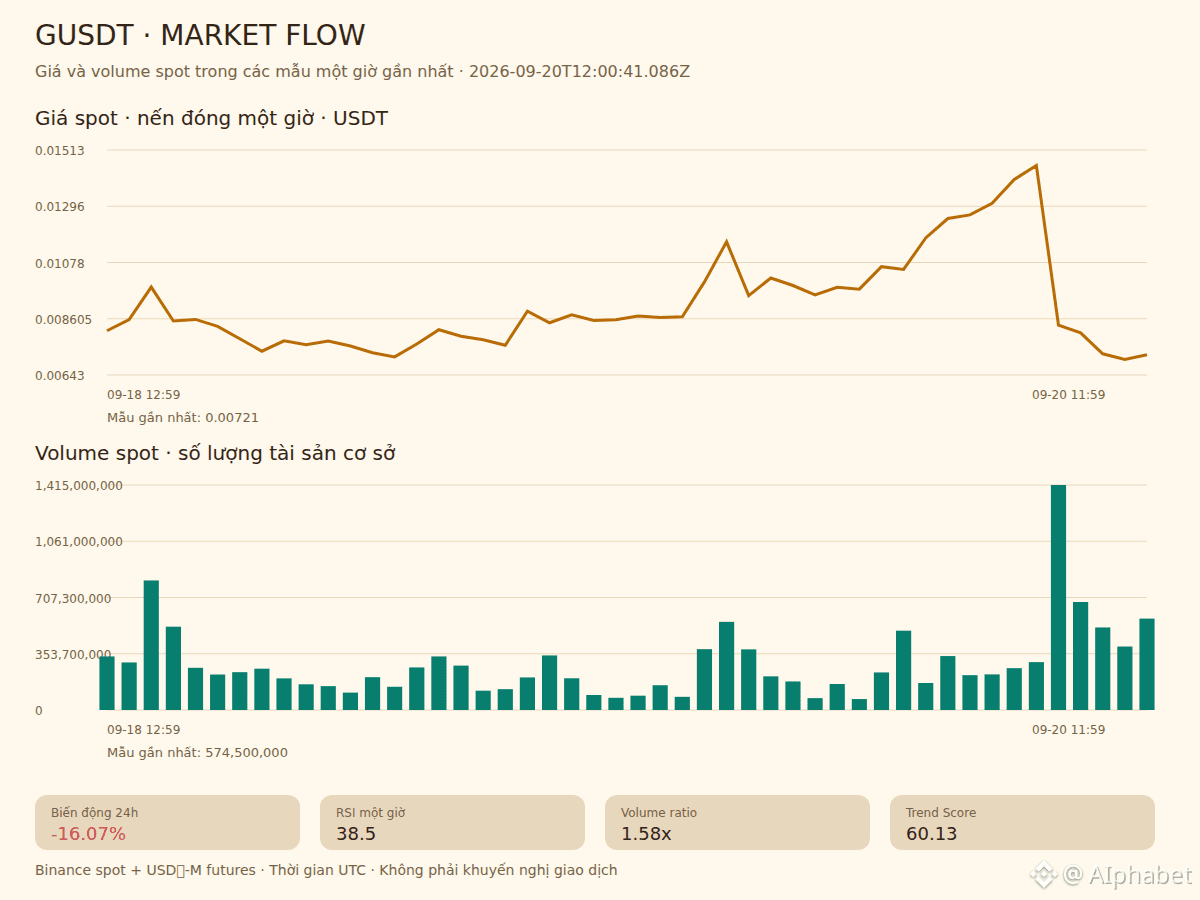Screen dimensions: 1200x900
Task: Click the Trend Score 60.13 card
Action: pyautogui.click(x=1022, y=823)
